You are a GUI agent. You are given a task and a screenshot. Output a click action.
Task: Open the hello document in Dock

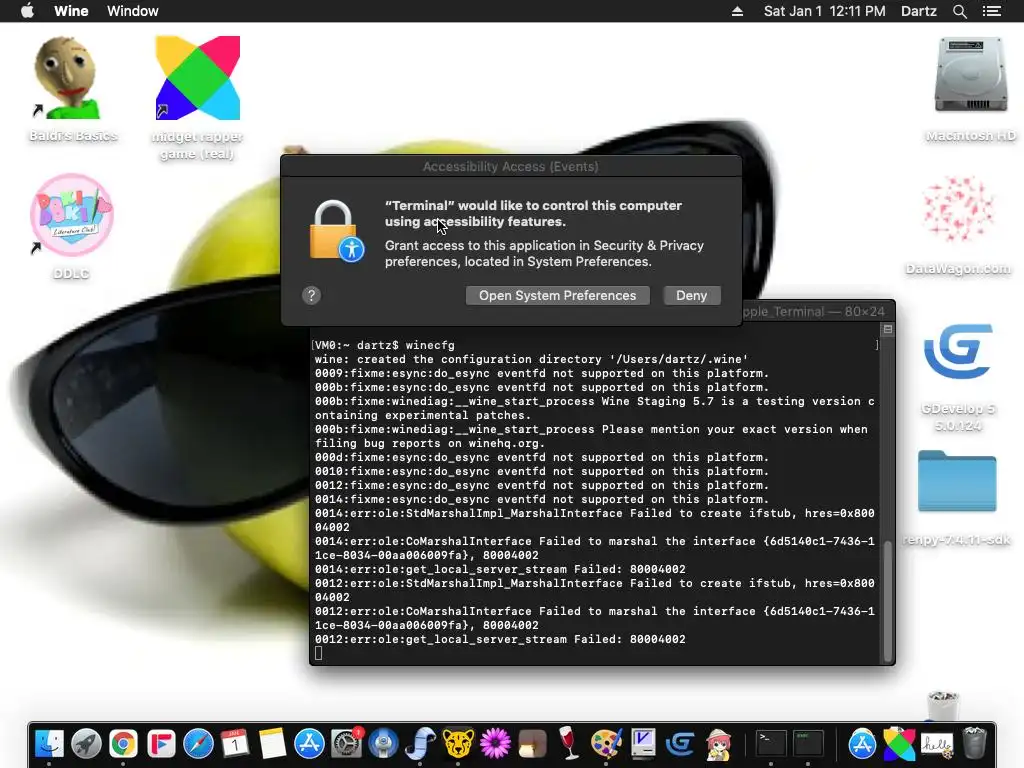pyautogui.click(x=936, y=743)
